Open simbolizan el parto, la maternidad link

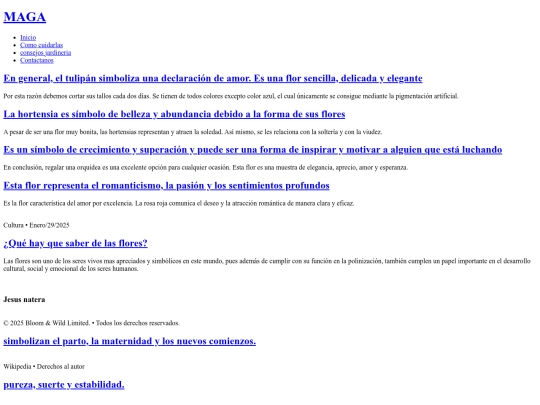pos(129,341)
